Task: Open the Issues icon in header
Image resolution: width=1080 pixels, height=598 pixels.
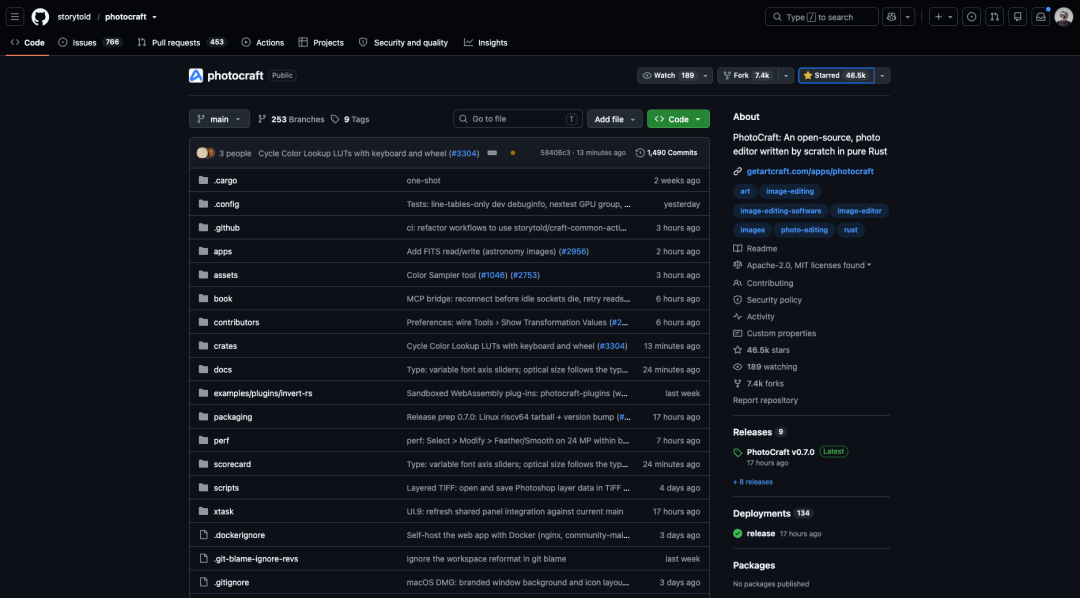Action: pyautogui.click(x=971, y=17)
